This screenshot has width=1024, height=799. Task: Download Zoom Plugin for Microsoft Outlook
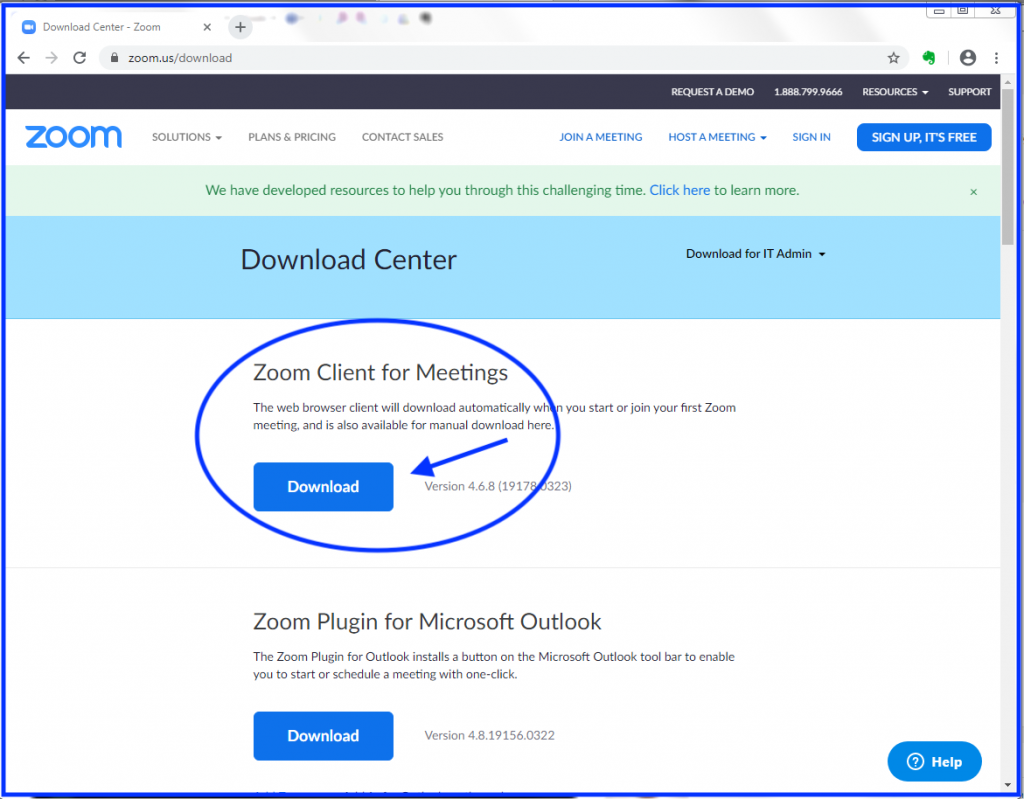pyautogui.click(x=323, y=736)
